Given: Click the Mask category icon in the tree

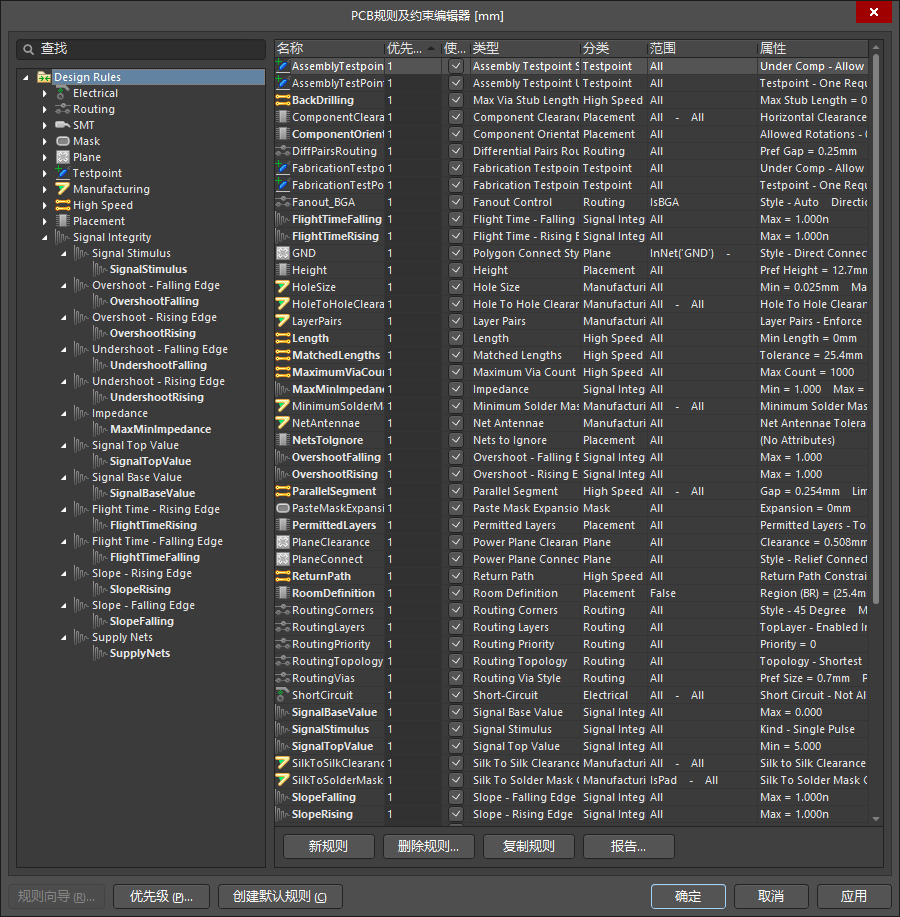Looking at the screenshot, I should [x=63, y=141].
